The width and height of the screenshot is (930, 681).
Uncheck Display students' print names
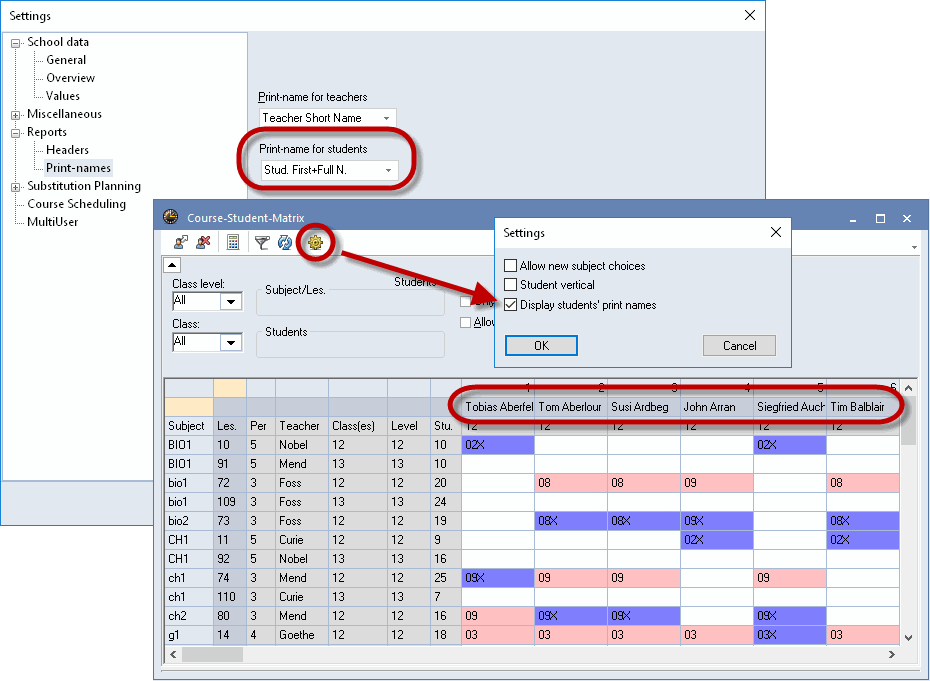(x=511, y=305)
